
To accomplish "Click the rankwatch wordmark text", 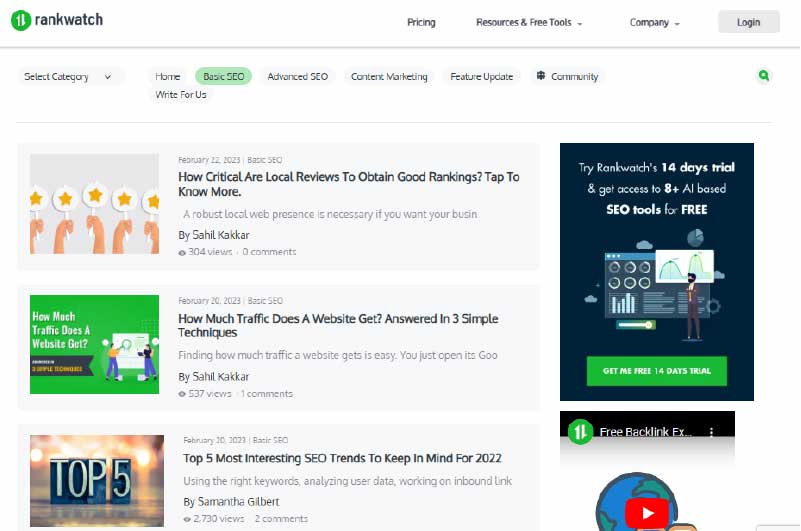I will 68,20.
